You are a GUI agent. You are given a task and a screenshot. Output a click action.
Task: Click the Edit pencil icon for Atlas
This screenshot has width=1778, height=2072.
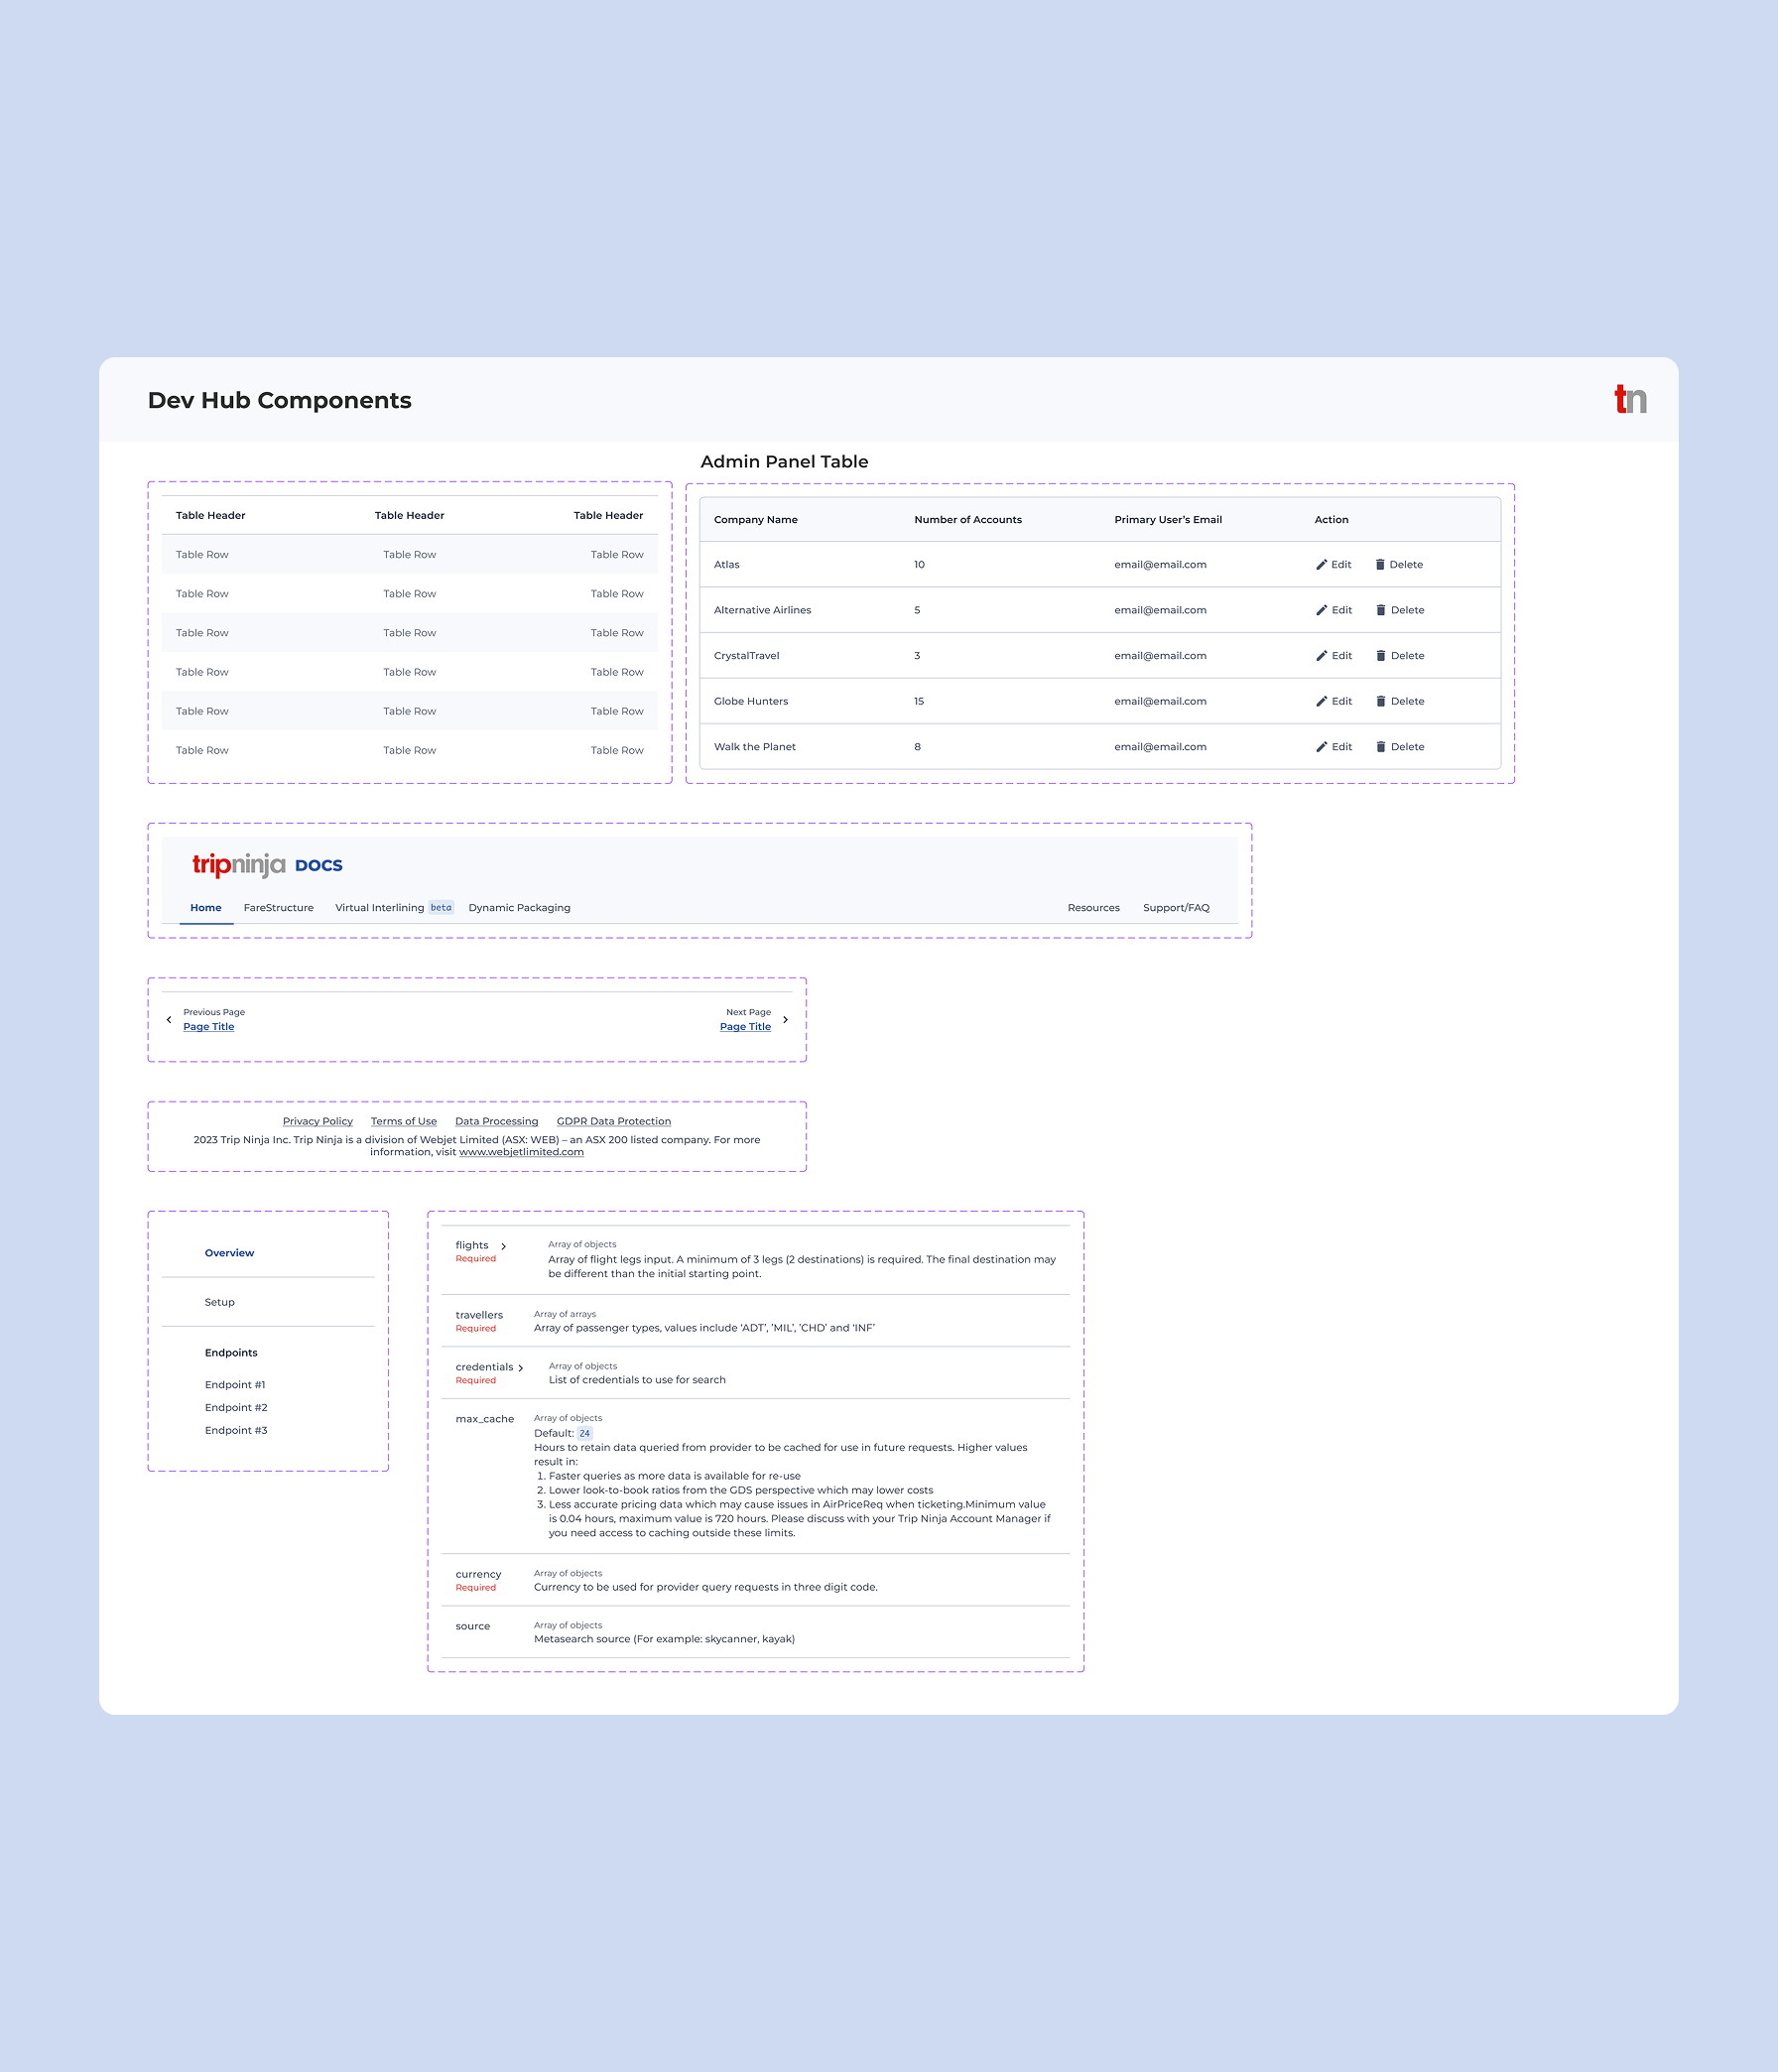tap(1322, 564)
